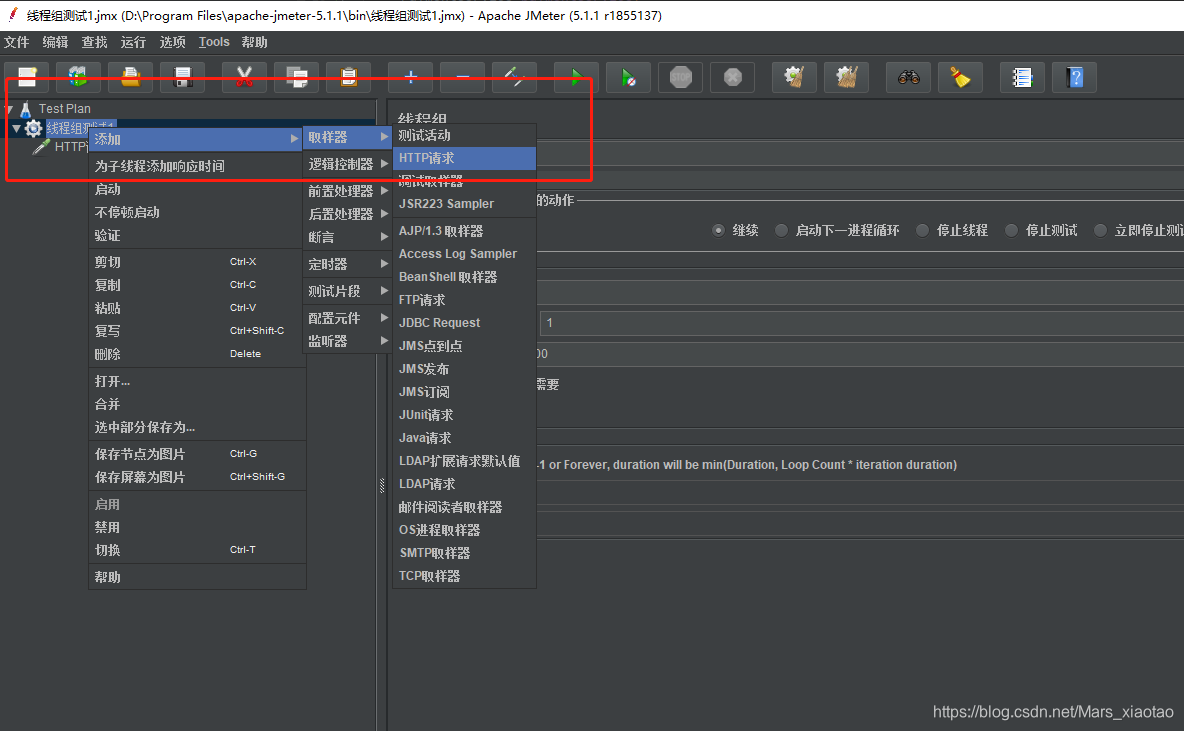The height and width of the screenshot is (731, 1184).
Task: Click the Expand all plus icon
Action: click(410, 77)
